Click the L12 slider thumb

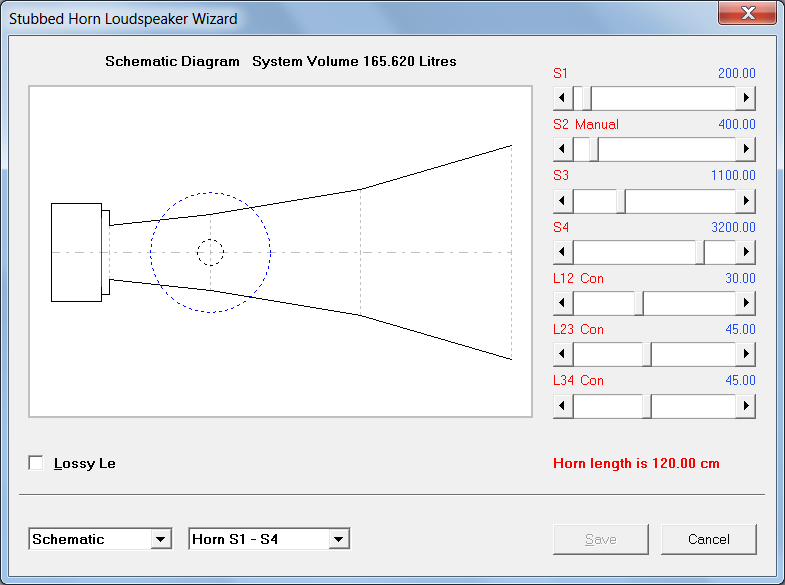(x=639, y=303)
